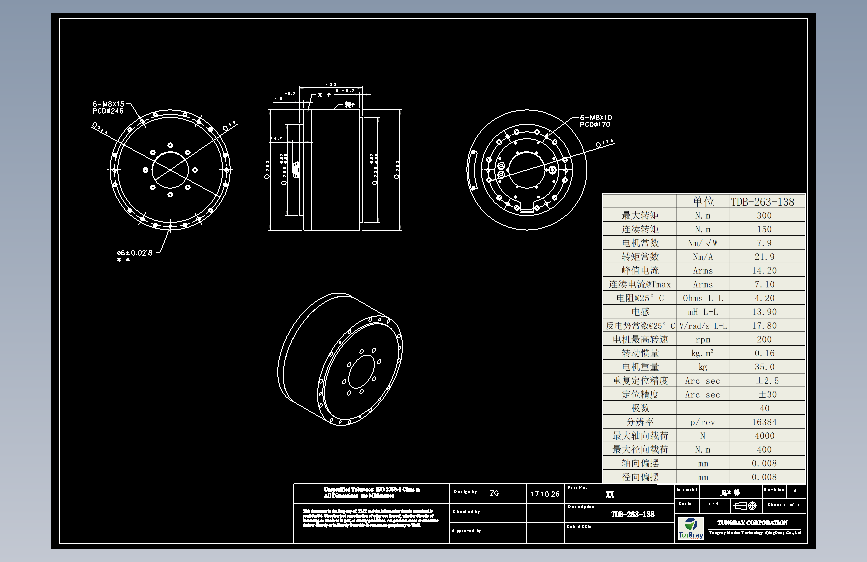Image resolution: width=867 pixels, height=562 pixels.
Task: Click the 150 continuous torque value
Action: click(764, 229)
